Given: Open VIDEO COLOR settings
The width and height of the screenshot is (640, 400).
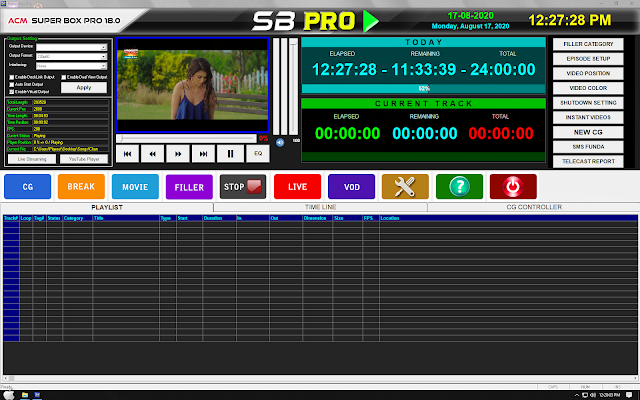Looking at the screenshot, I should (x=588, y=88).
